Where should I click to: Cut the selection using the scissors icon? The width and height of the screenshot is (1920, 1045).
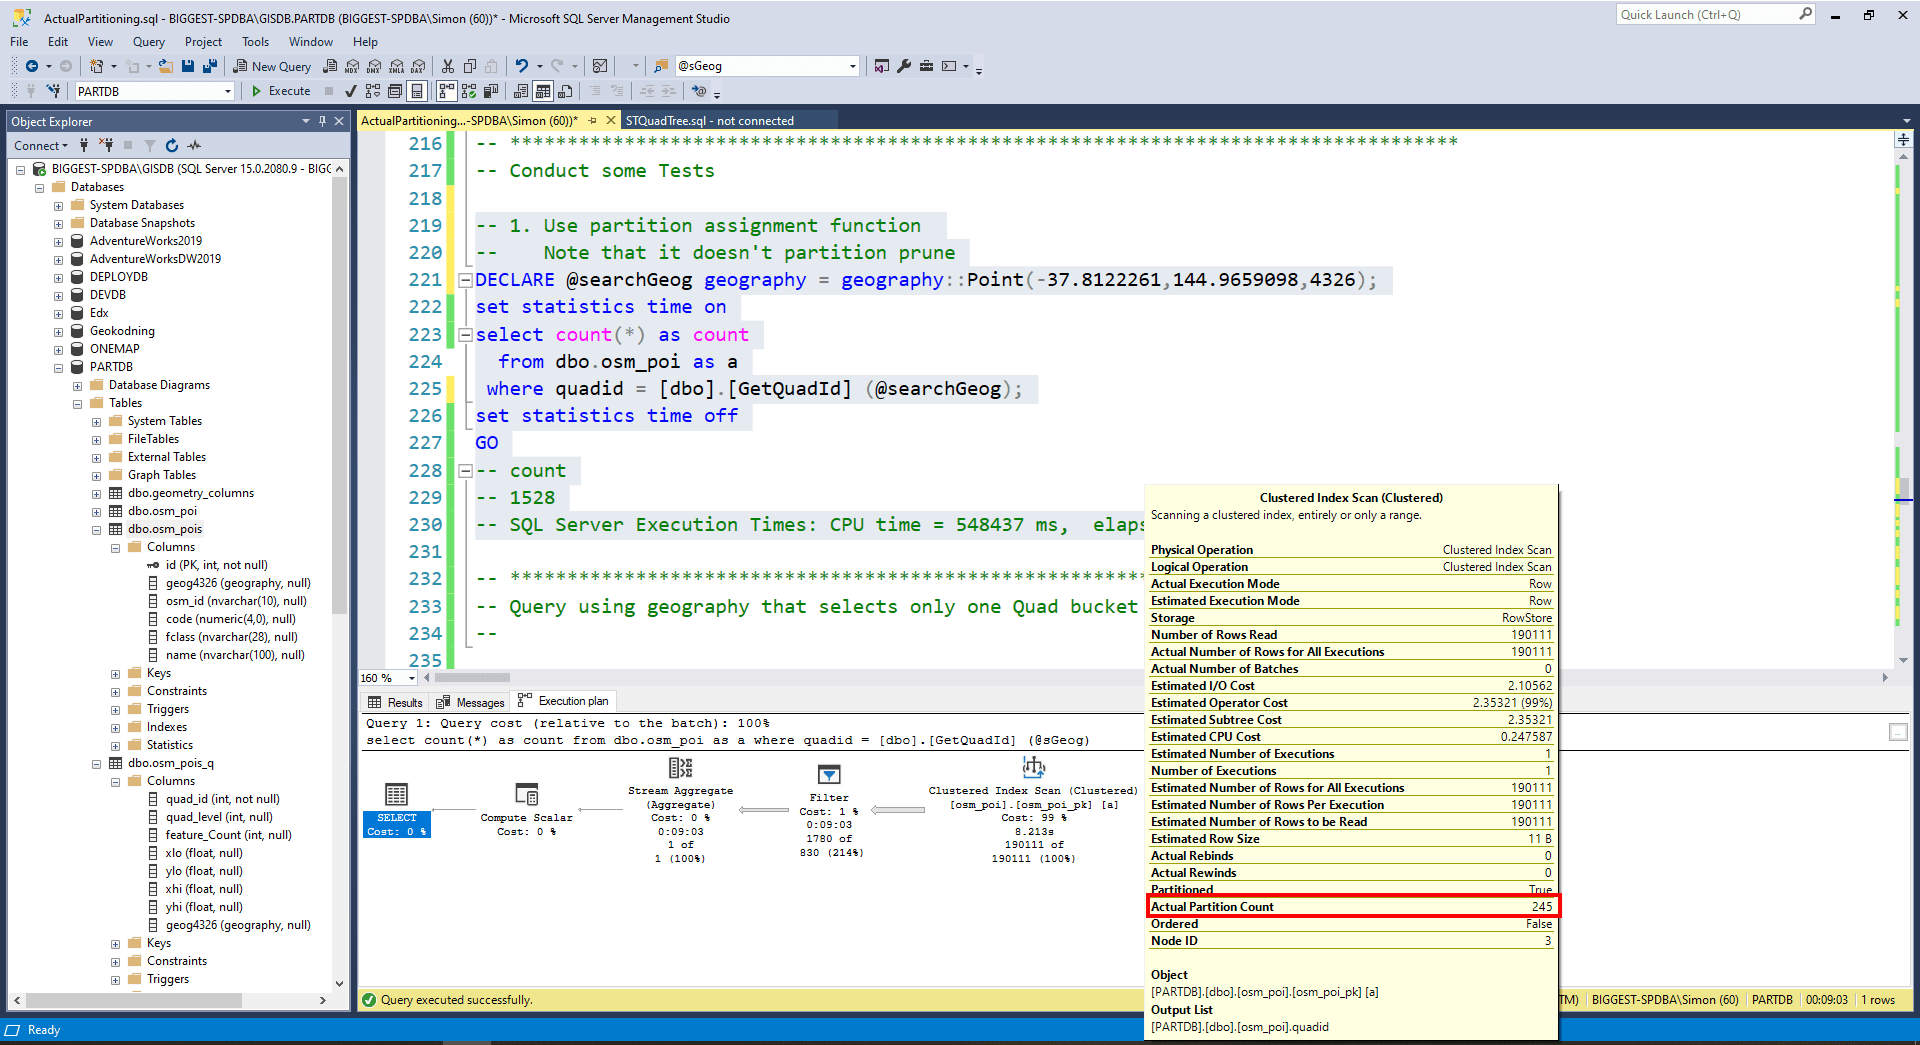pyautogui.click(x=447, y=66)
